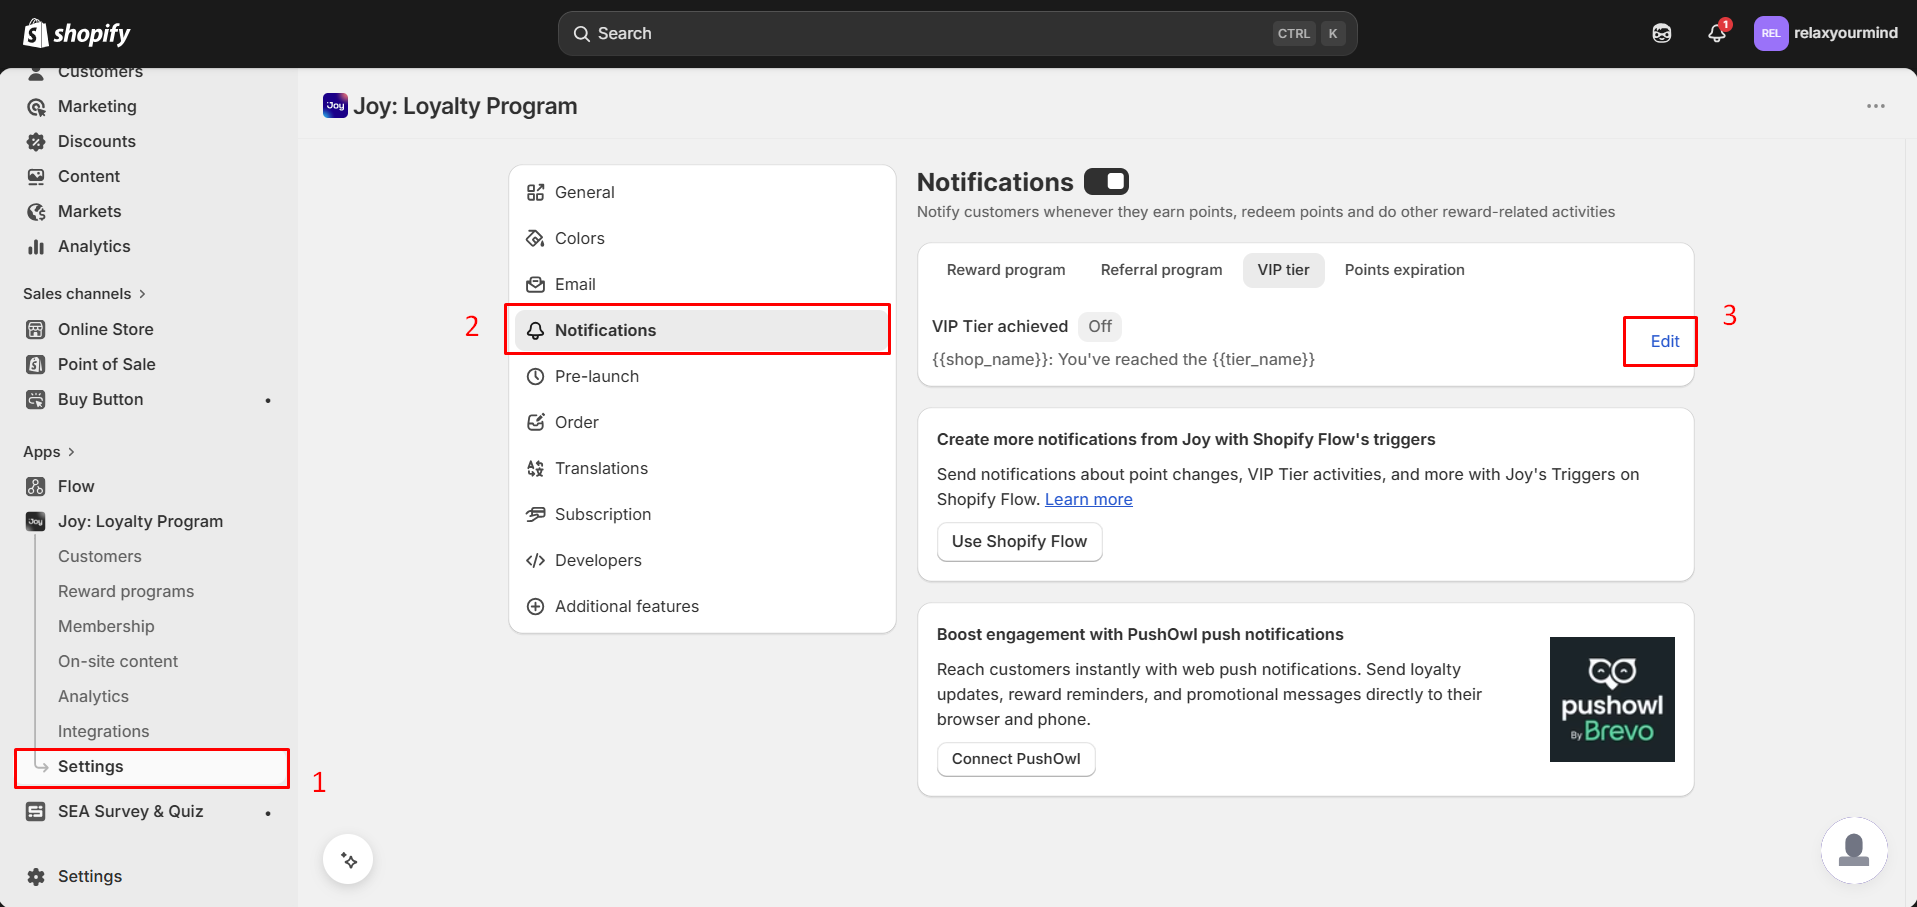Switch to the Referral program tab
Viewport: 1917px width, 907px height.
(x=1161, y=270)
